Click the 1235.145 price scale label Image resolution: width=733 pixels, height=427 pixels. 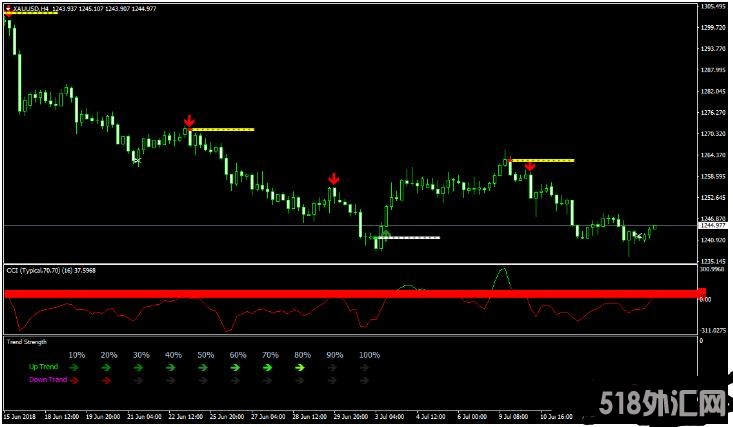(x=713, y=261)
